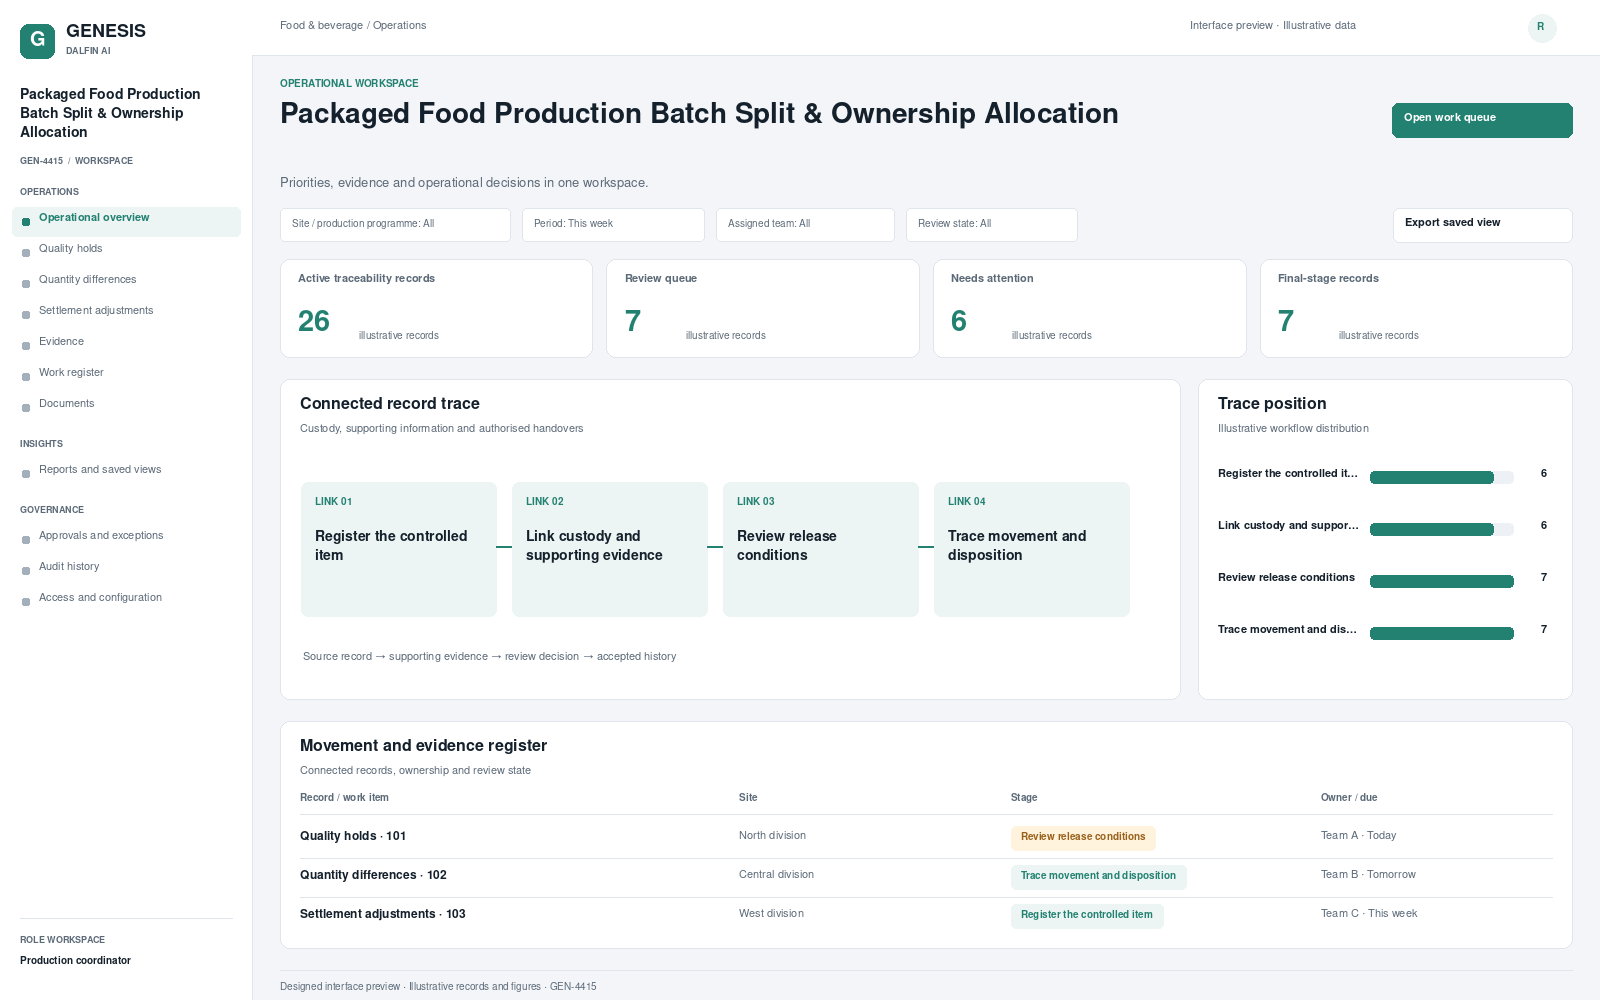This screenshot has height=1000, width=1600.
Task: Click the Settlement adjustments bullet icon
Action: [x=26, y=315]
